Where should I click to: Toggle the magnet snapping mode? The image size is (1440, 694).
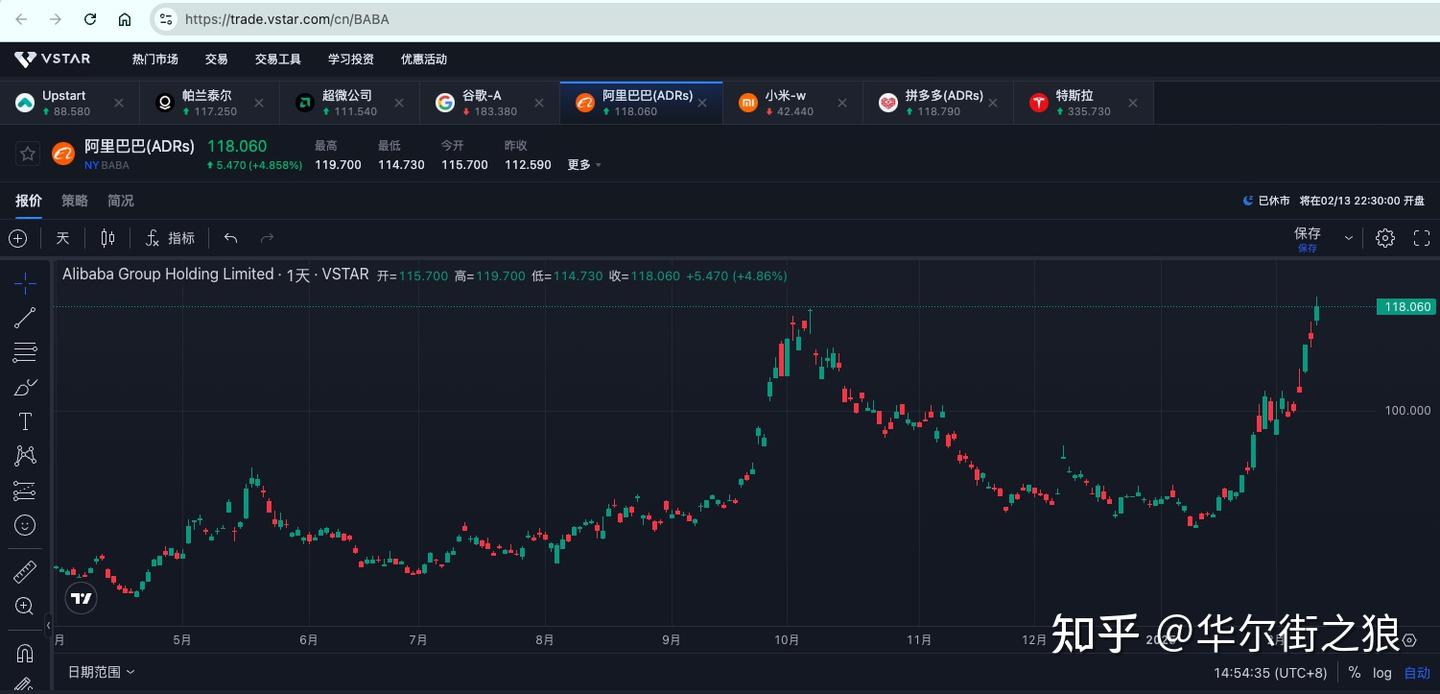[x=25, y=653]
